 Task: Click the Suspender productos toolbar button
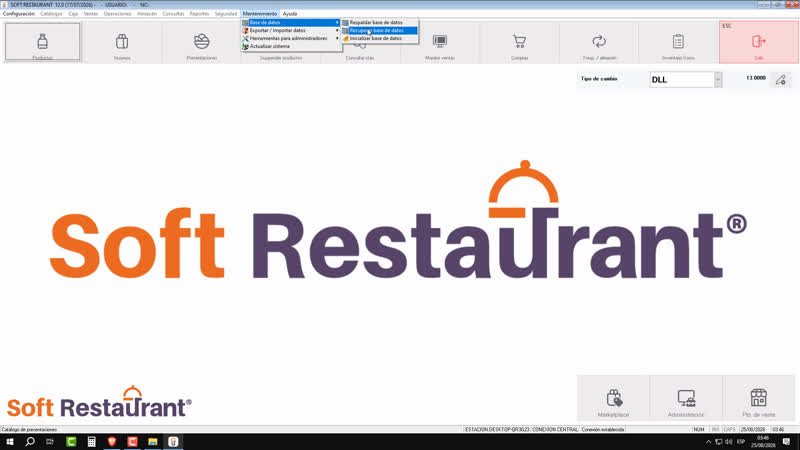pos(281,57)
